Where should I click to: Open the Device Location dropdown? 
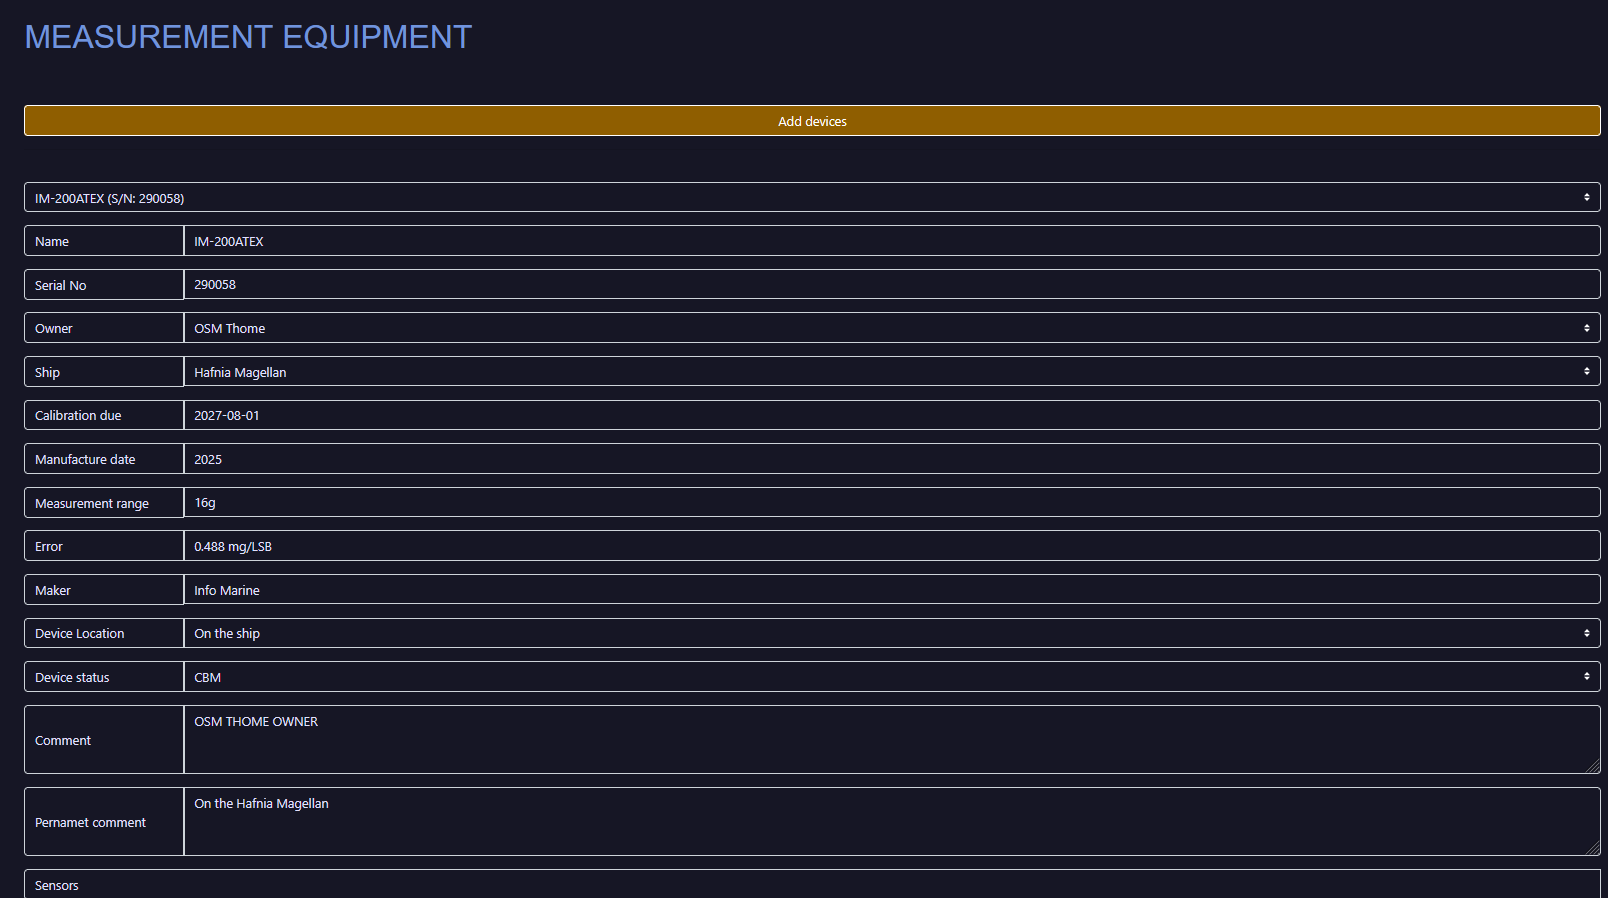click(x=890, y=633)
